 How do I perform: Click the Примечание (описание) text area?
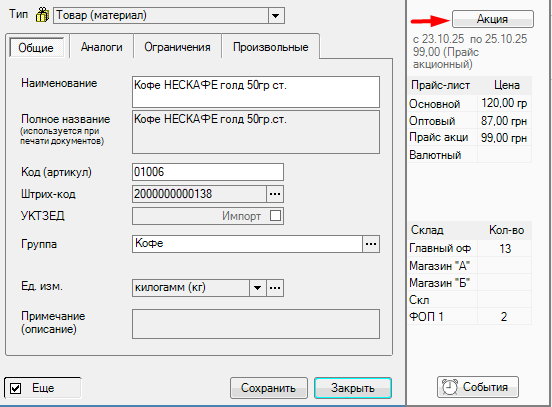pos(256,324)
